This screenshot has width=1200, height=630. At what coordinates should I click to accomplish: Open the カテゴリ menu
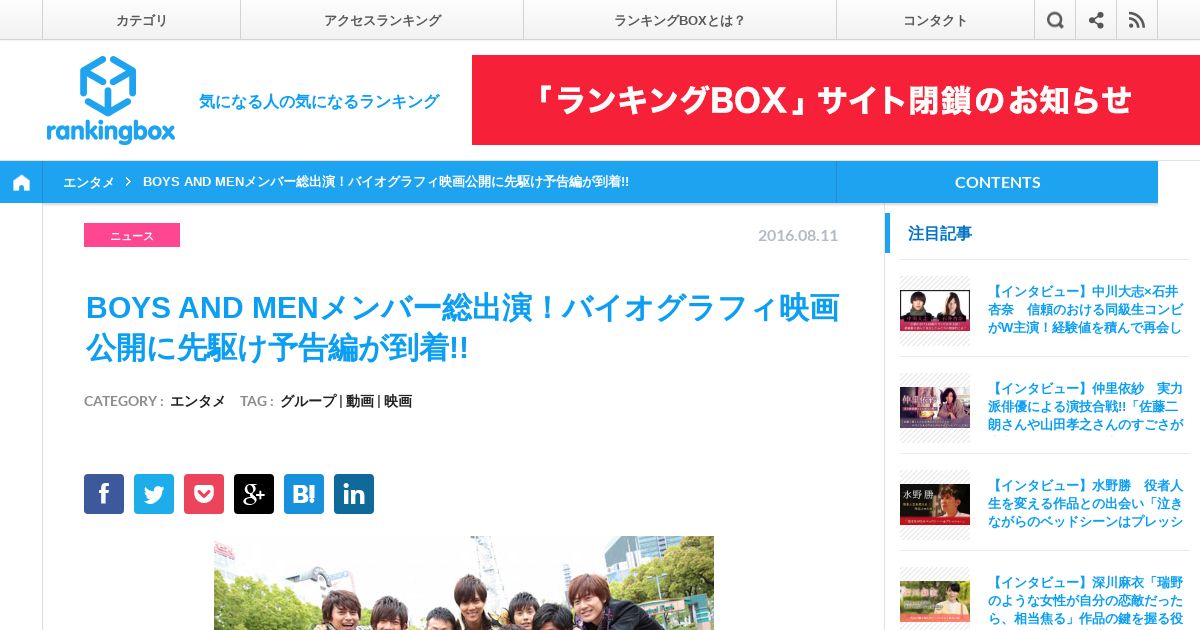tap(141, 20)
